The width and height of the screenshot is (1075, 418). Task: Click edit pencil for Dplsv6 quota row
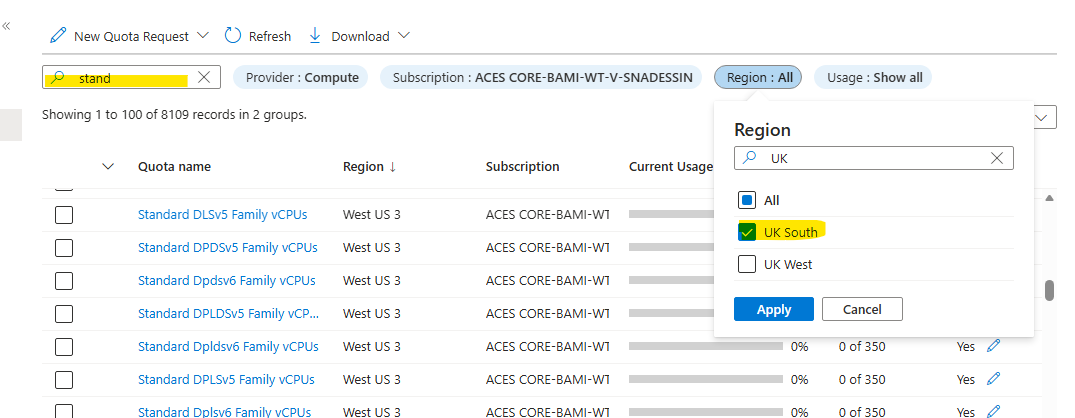(x=993, y=411)
